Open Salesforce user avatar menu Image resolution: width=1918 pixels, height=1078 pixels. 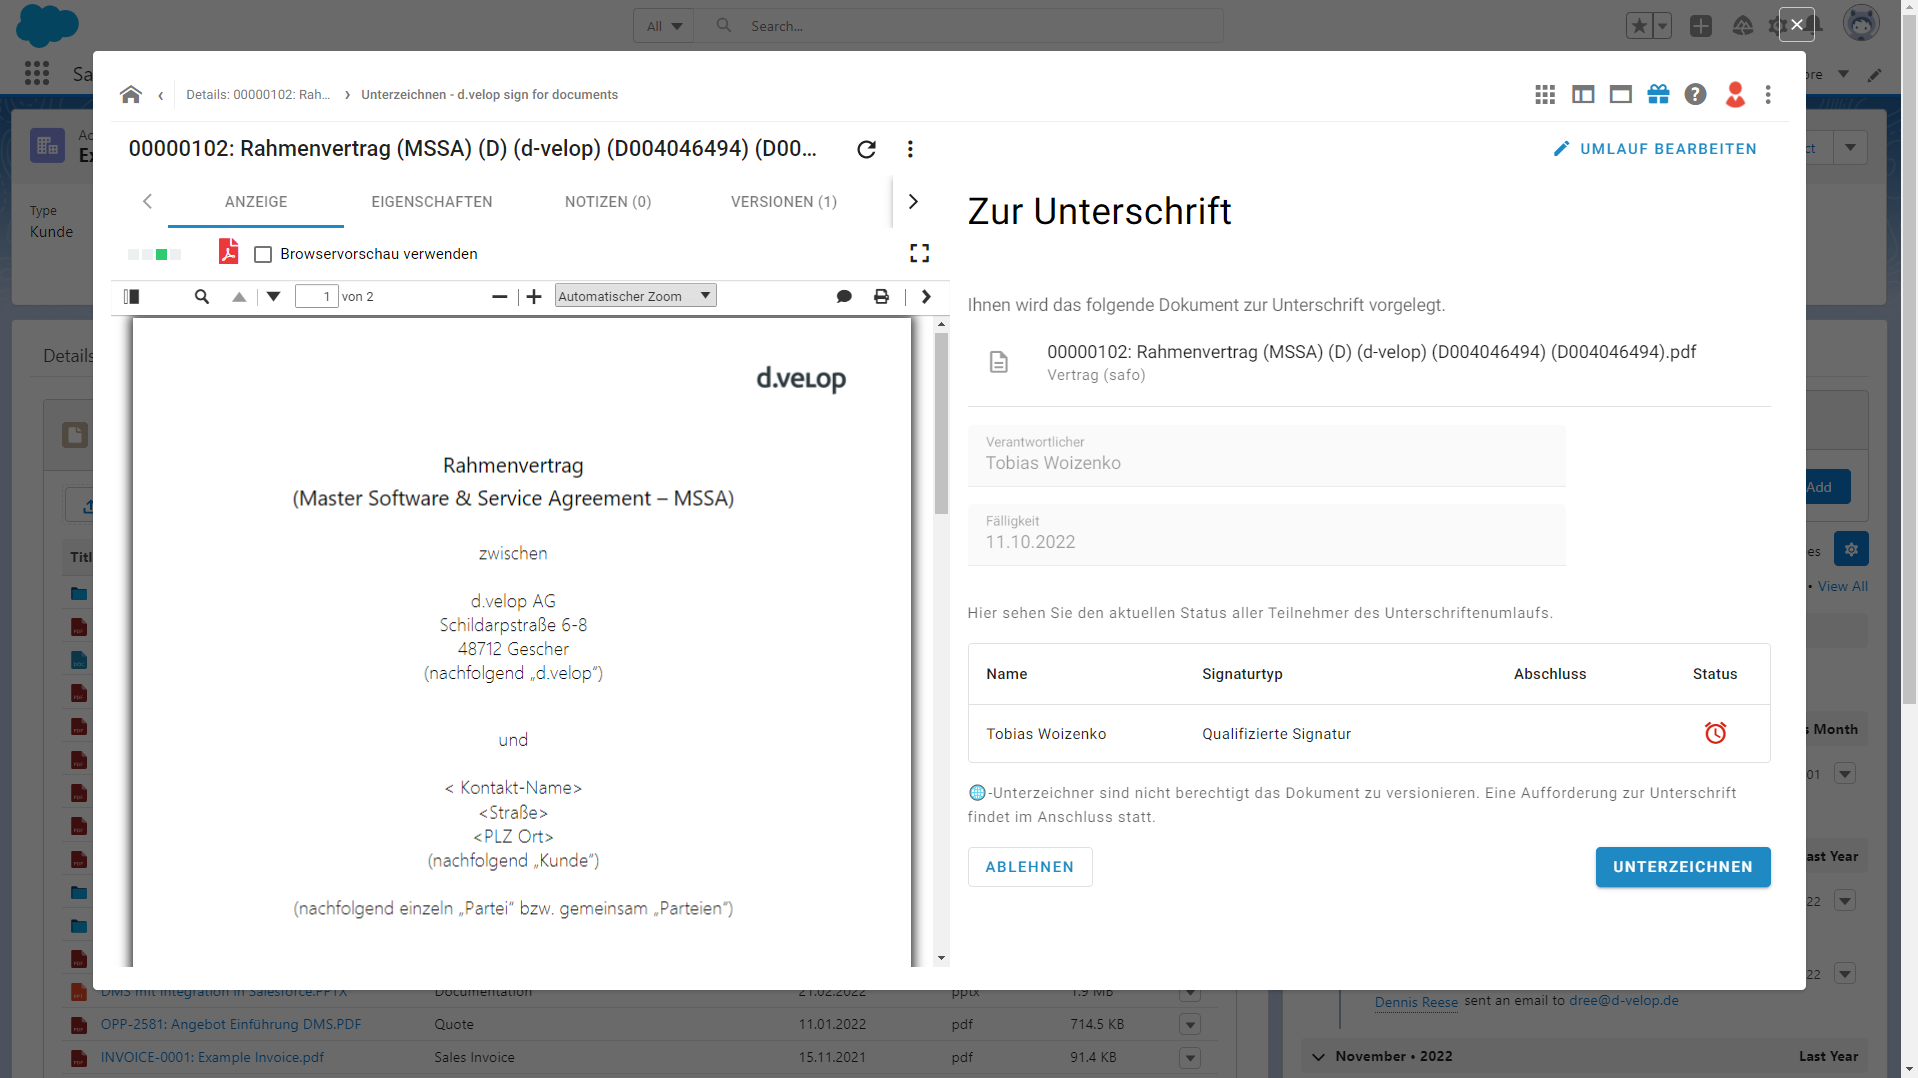(x=1861, y=24)
